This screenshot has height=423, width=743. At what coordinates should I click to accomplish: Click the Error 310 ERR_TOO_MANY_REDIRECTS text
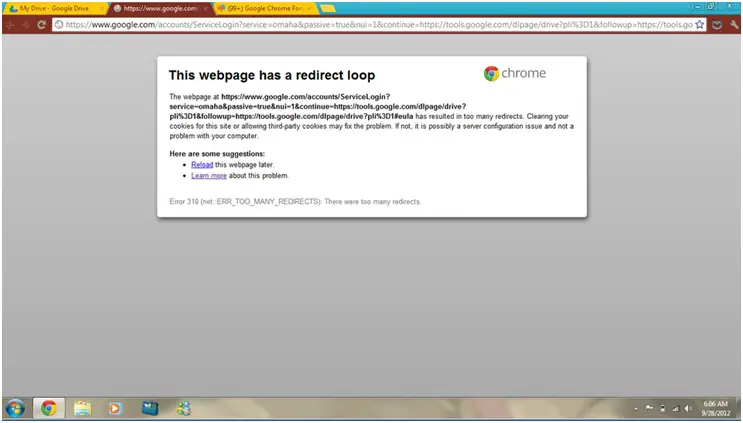point(295,202)
